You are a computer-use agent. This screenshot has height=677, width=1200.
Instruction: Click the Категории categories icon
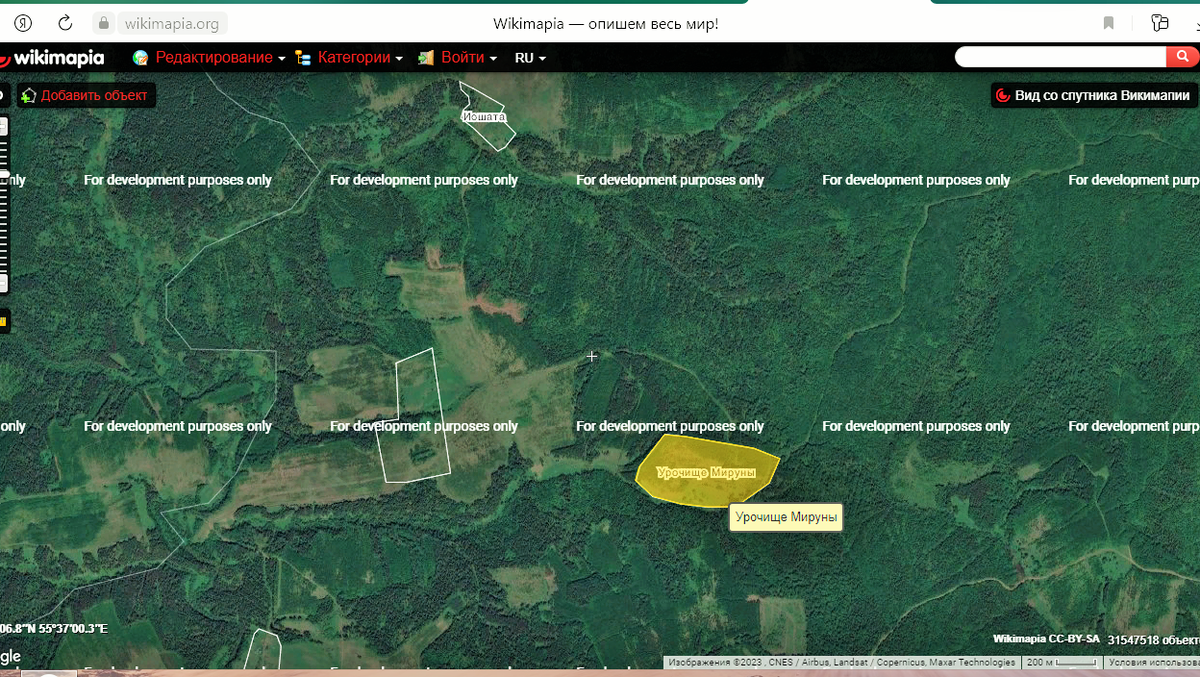[x=302, y=57]
